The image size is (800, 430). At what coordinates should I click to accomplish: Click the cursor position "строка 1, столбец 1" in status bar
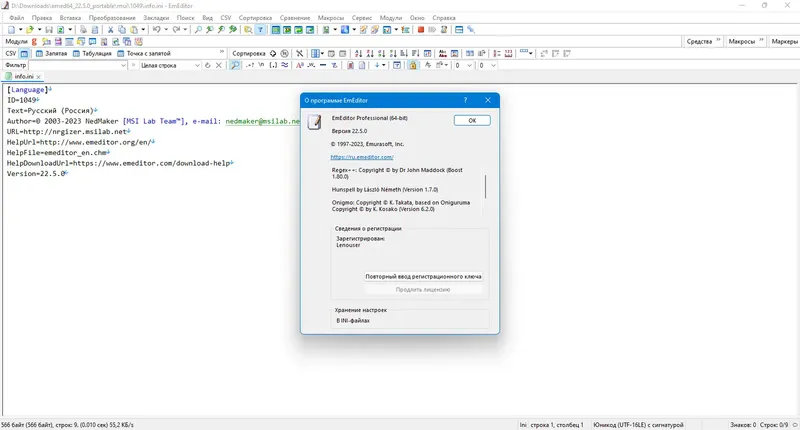(557, 424)
